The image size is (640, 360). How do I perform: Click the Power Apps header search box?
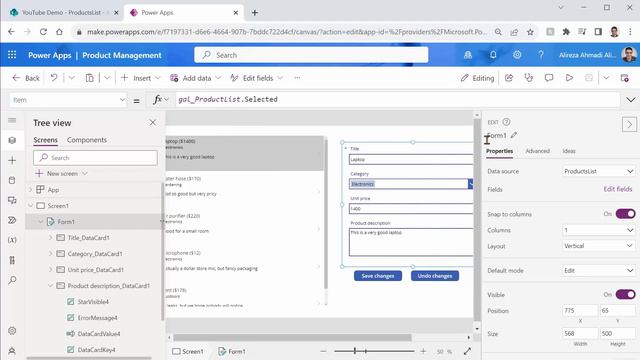[311, 55]
